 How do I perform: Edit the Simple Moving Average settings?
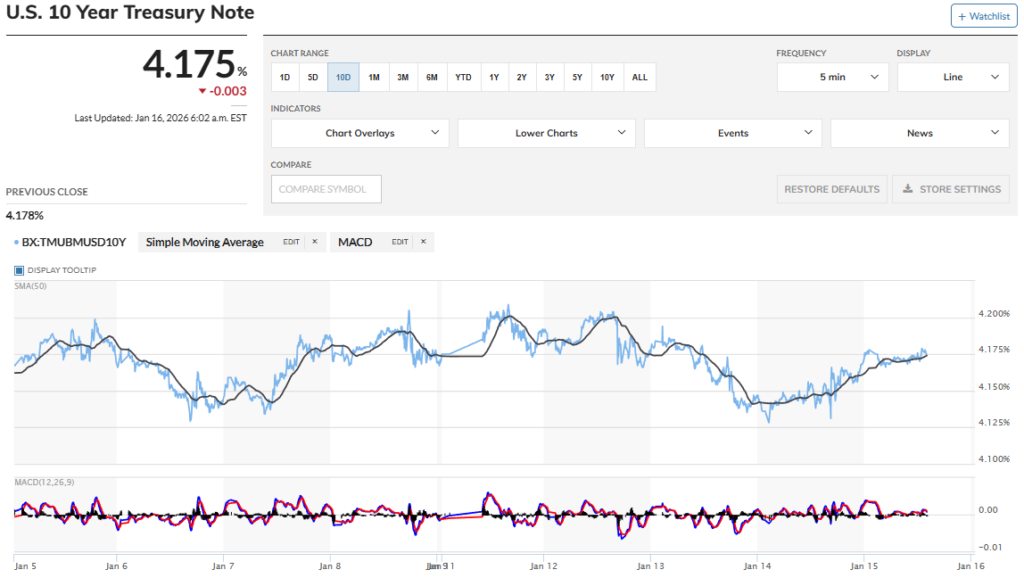[291, 242]
